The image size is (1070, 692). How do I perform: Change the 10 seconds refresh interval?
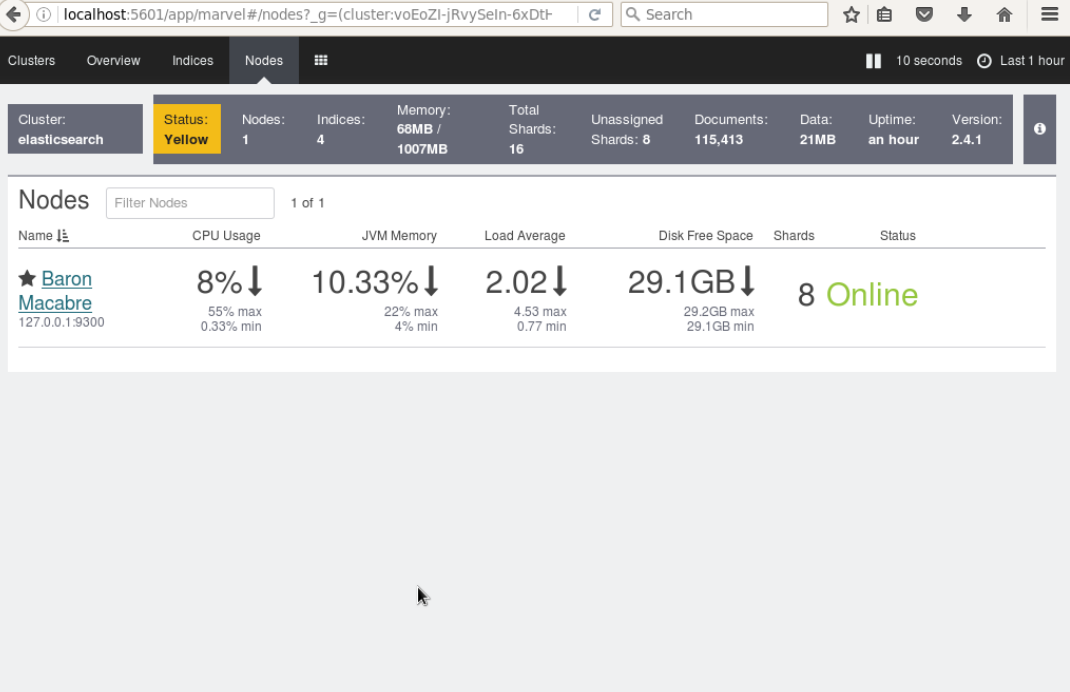click(x=929, y=61)
